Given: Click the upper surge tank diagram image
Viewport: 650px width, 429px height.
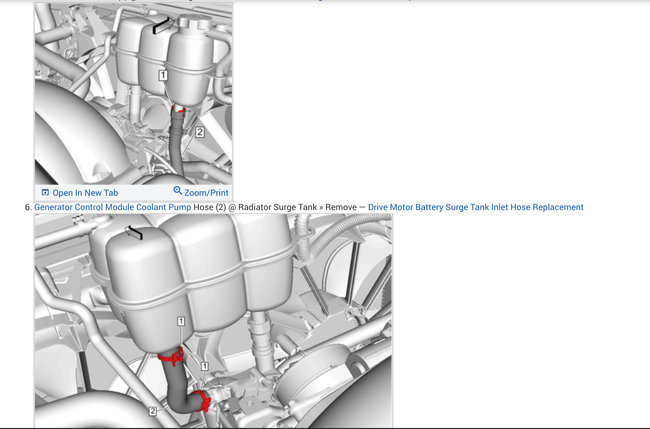Looking at the screenshot, I should (133, 94).
